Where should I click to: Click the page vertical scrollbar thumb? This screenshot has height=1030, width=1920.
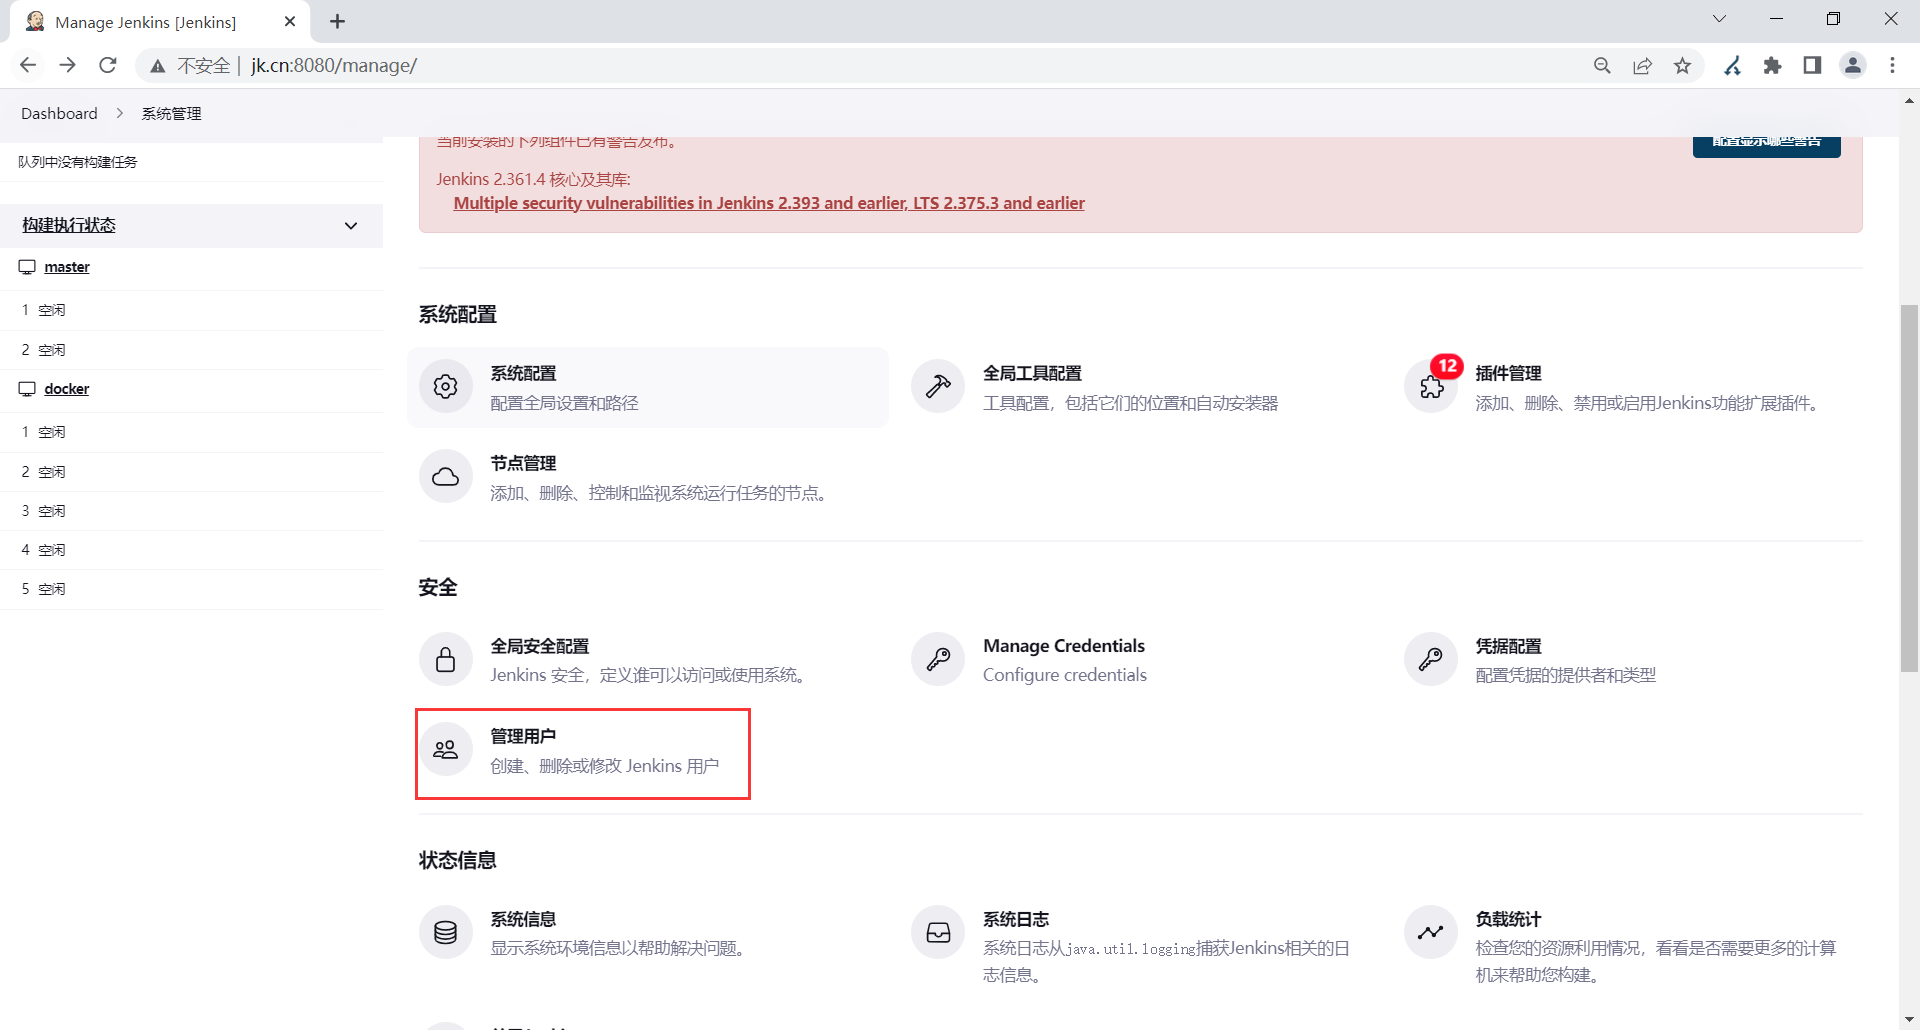point(1910,488)
